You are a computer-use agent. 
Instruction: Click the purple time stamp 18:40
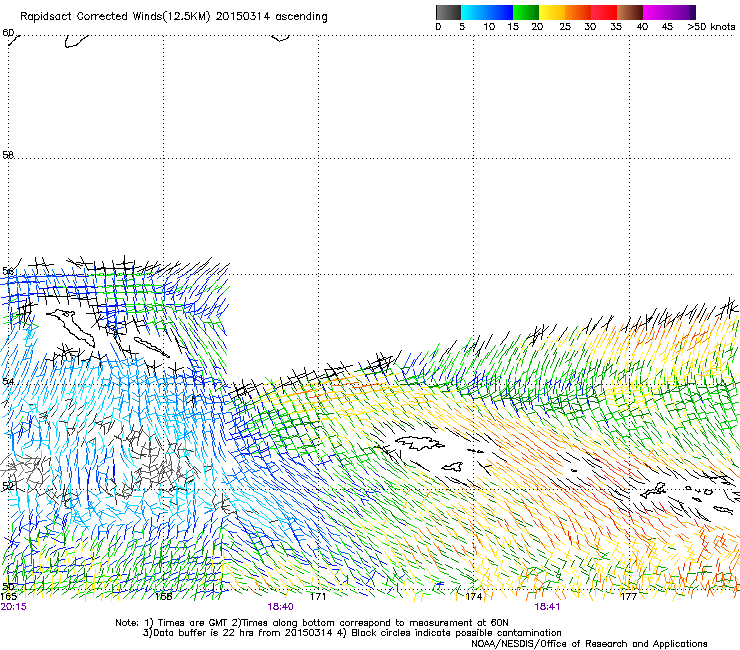(x=280, y=607)
